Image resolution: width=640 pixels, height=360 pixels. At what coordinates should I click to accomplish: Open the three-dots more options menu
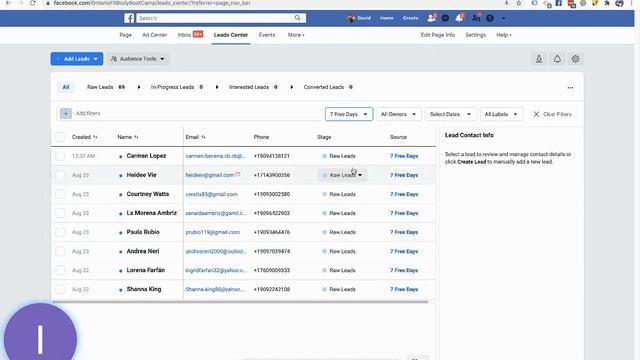point(570,87)
